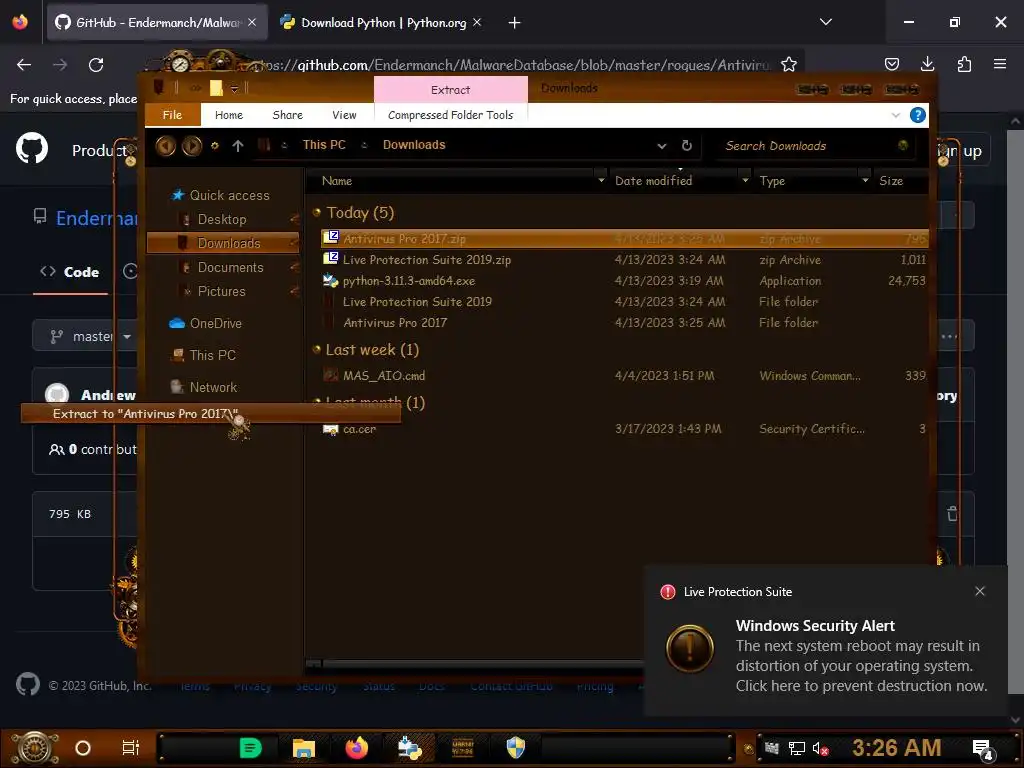
Task: Select Desktop in navigation pane
Action: [x=222, y=219]
